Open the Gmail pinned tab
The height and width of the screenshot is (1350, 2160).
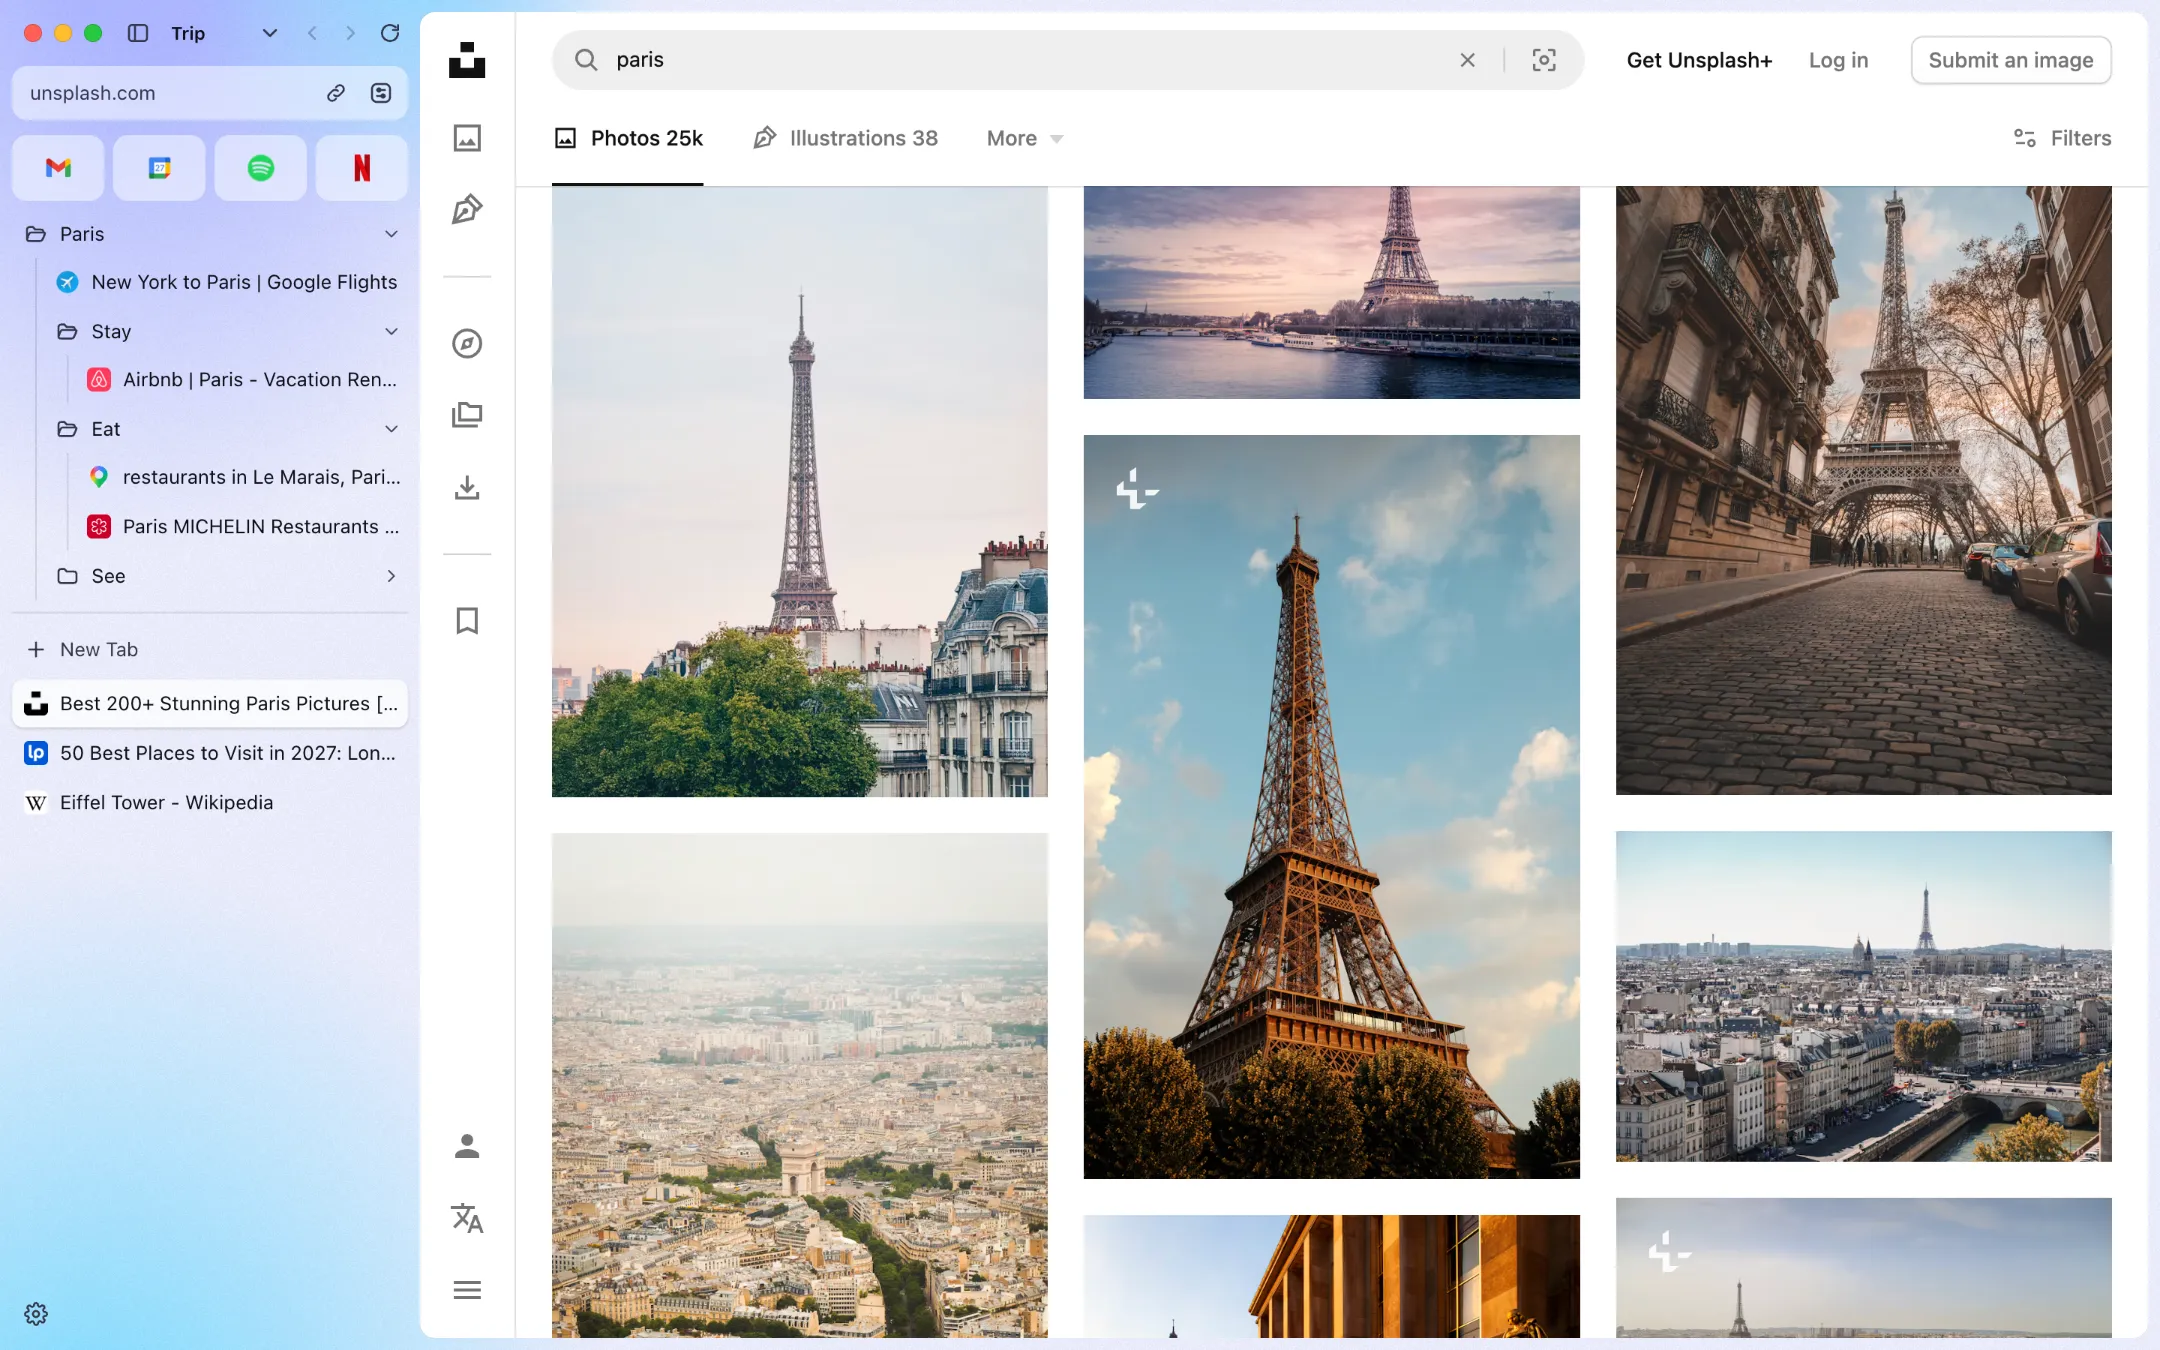click(x=59, y=168)
